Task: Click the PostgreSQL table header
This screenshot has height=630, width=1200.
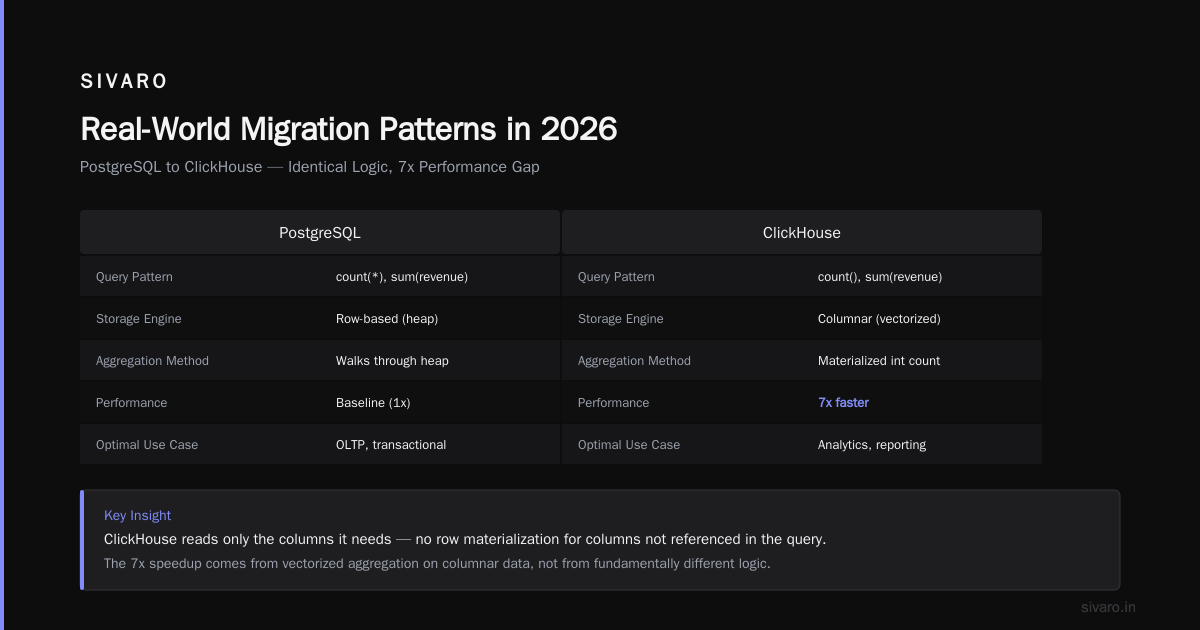Action: [x=320, y=232]
